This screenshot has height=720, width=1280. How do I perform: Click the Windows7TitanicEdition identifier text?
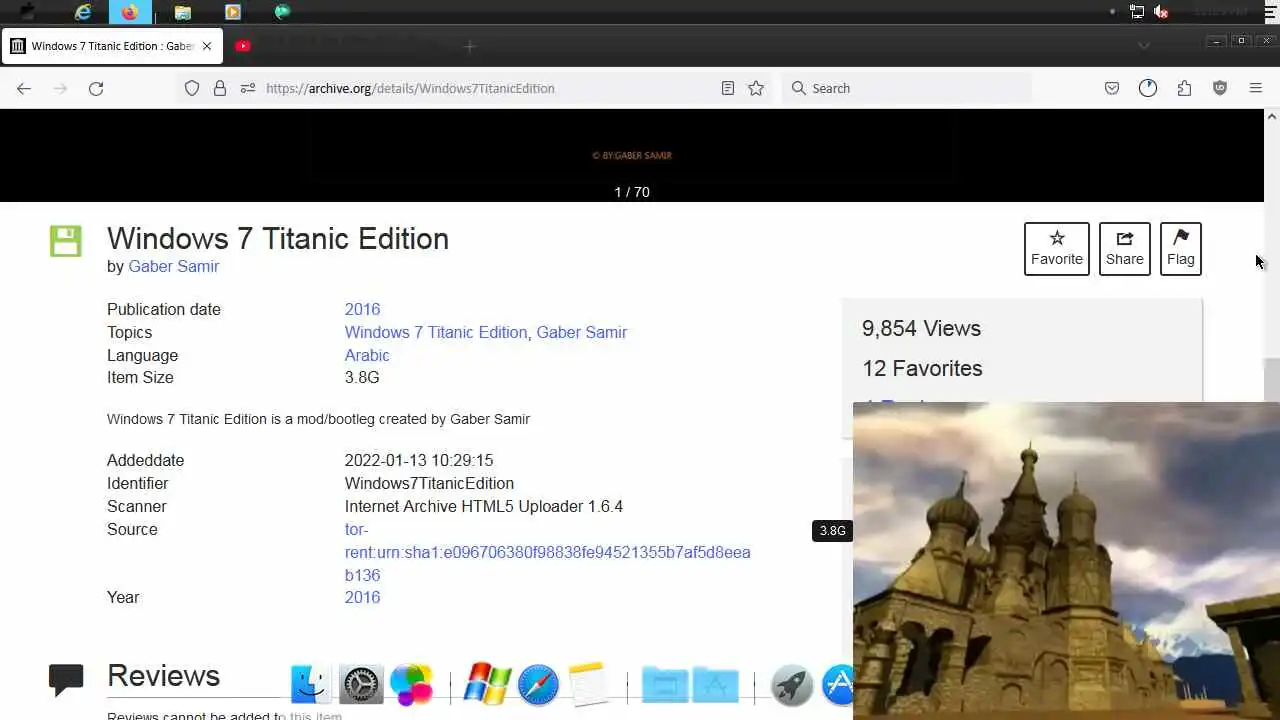(429, 483)
